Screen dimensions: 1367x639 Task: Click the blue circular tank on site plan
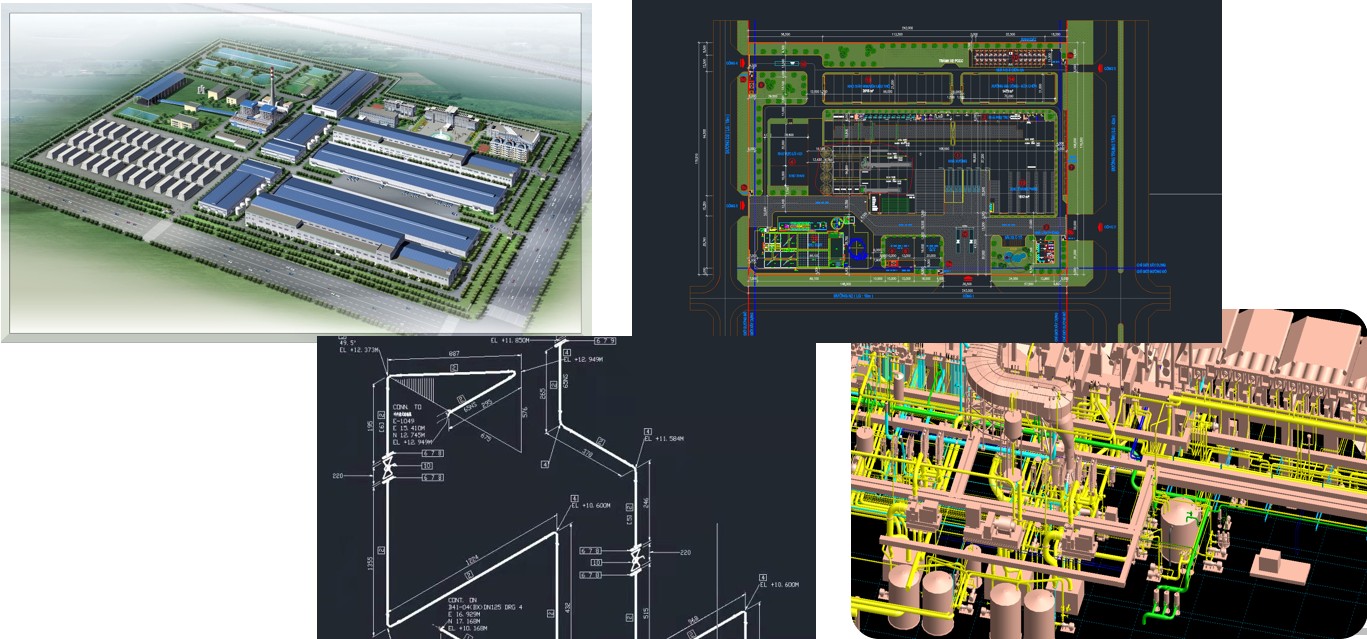[x=858, y=251]
